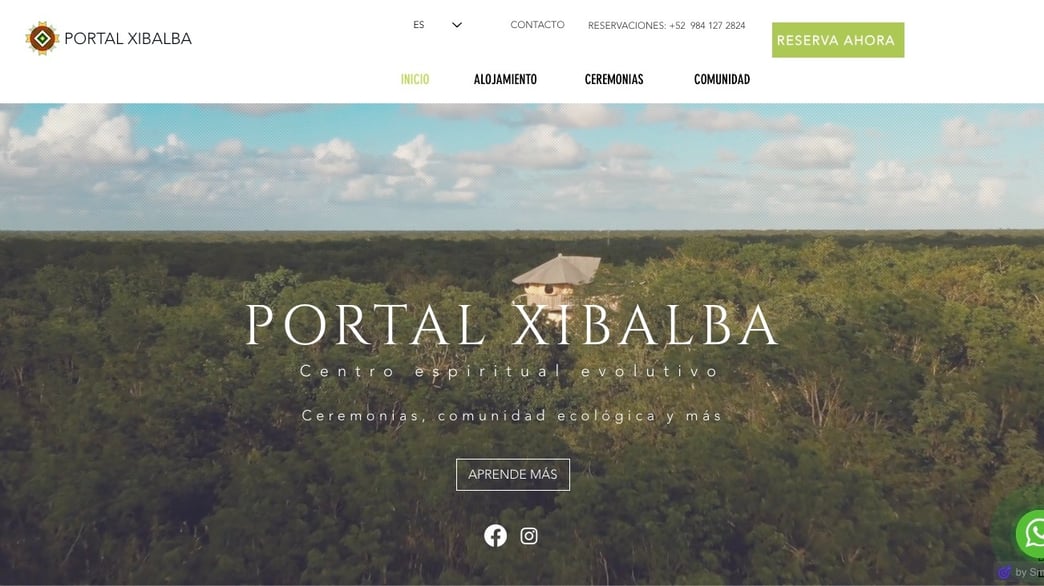The width and height of the screenshot is (1044, 586).
Task: Open the Alojamiento menu item
Action: point(505,79)
